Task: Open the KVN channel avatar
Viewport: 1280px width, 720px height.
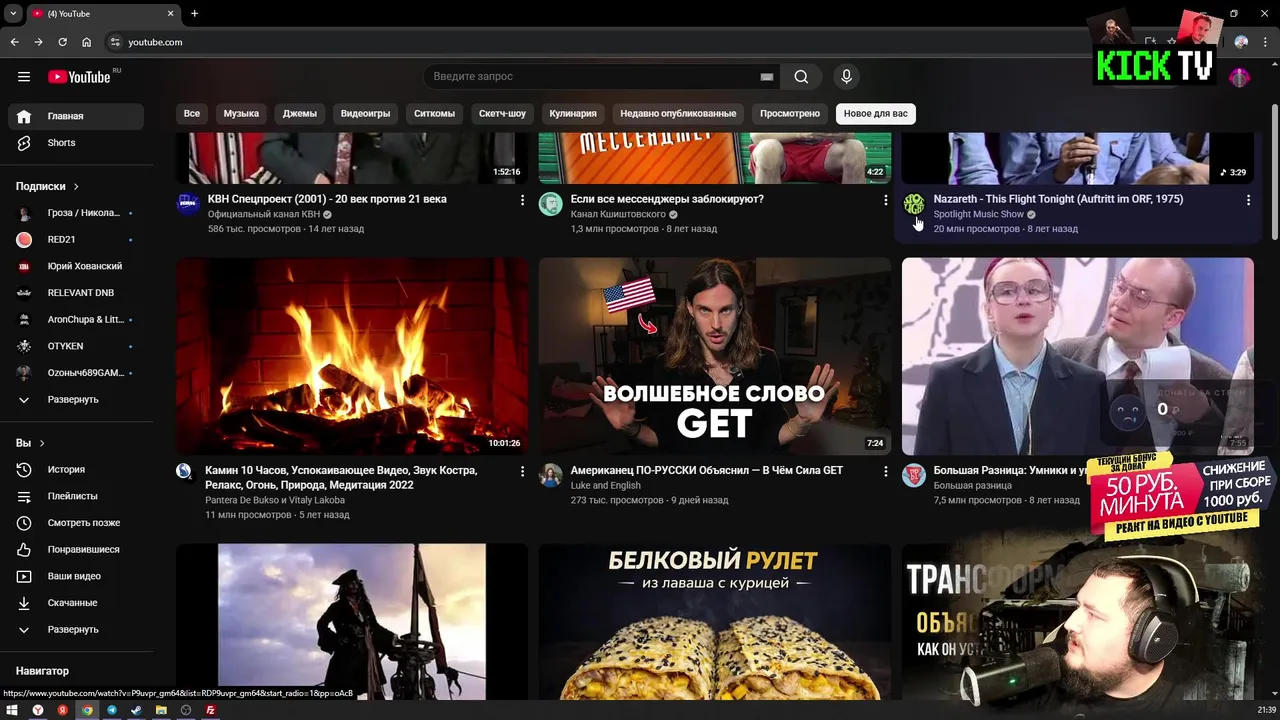Action: pos(188,204)
